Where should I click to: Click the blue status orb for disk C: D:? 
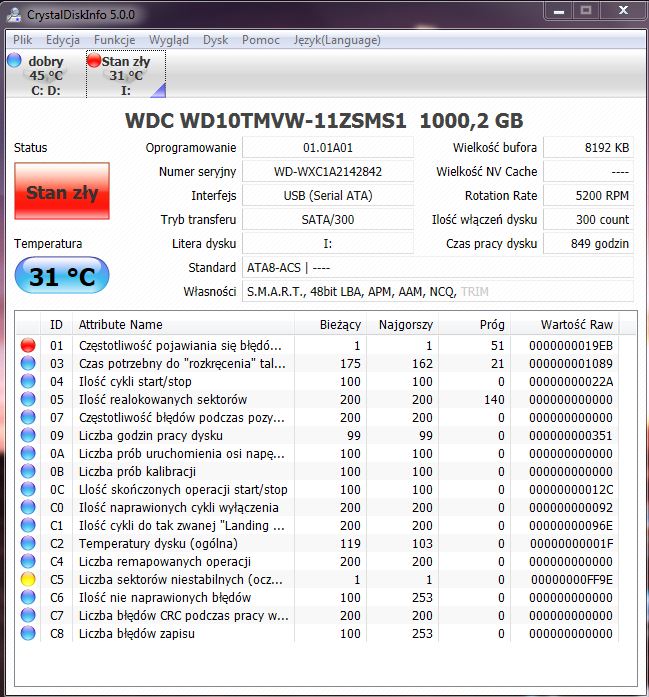click(x=15, y=60)
